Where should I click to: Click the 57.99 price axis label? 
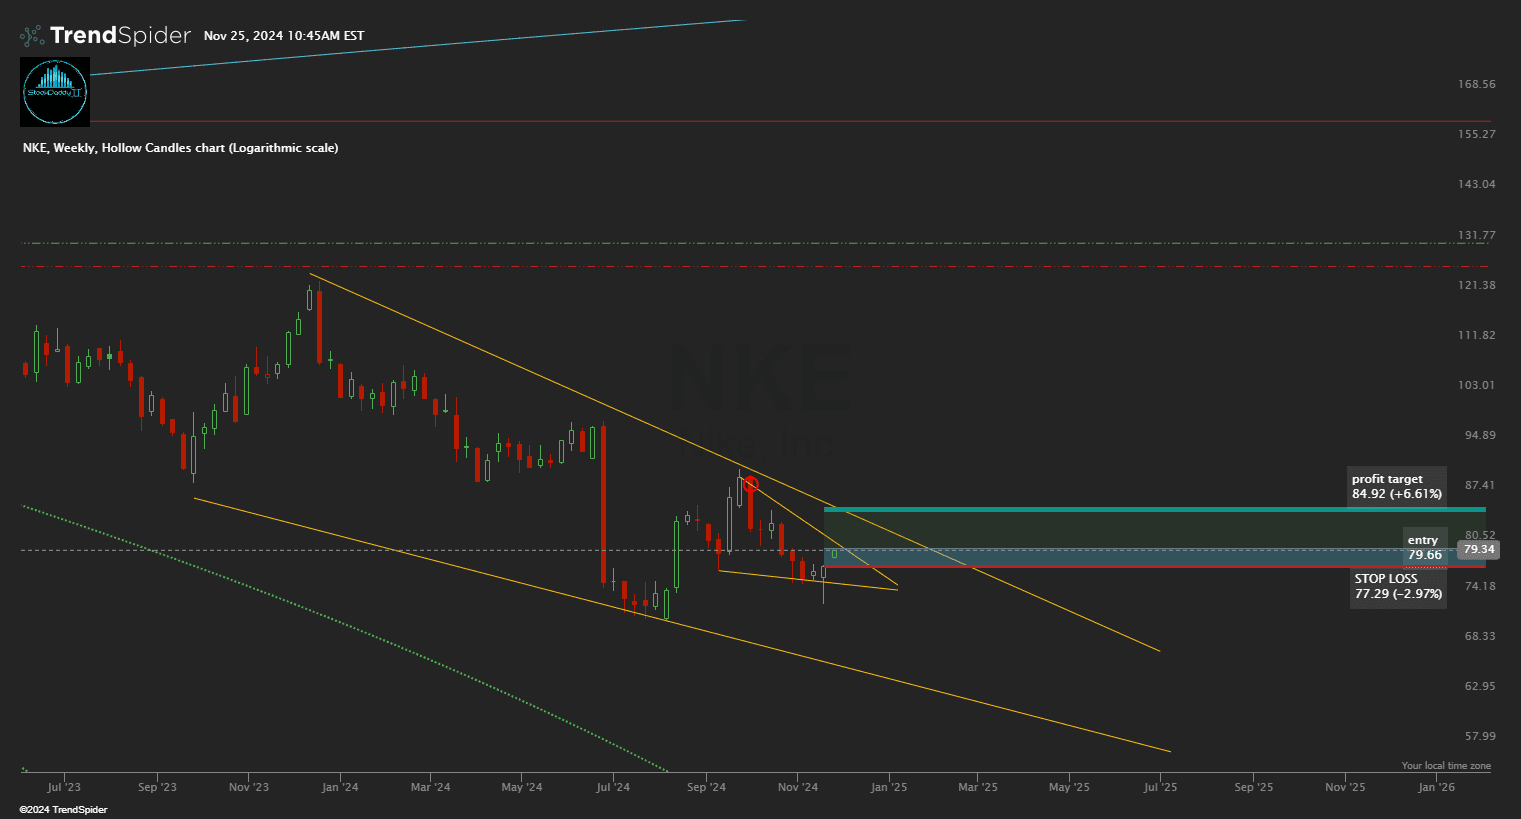tap(1476, 736)
